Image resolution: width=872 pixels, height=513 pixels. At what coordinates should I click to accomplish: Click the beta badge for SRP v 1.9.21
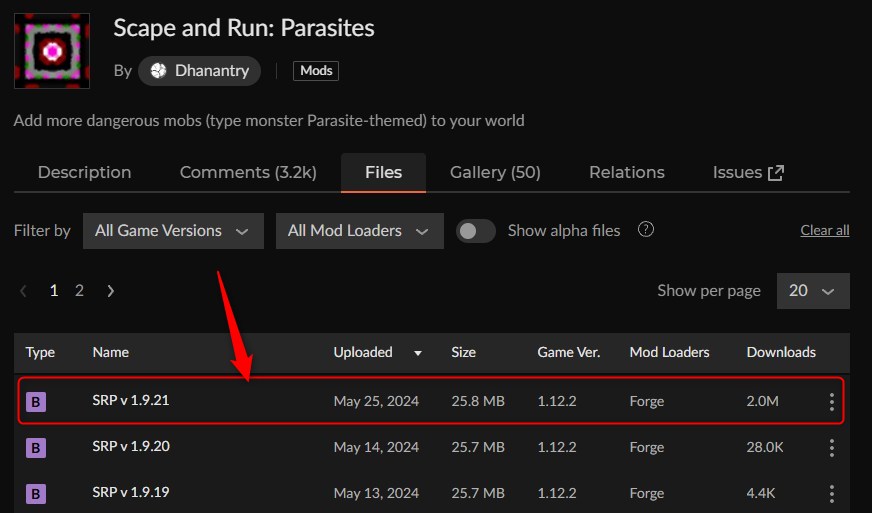pyautogui.click(x=36, y=401)
